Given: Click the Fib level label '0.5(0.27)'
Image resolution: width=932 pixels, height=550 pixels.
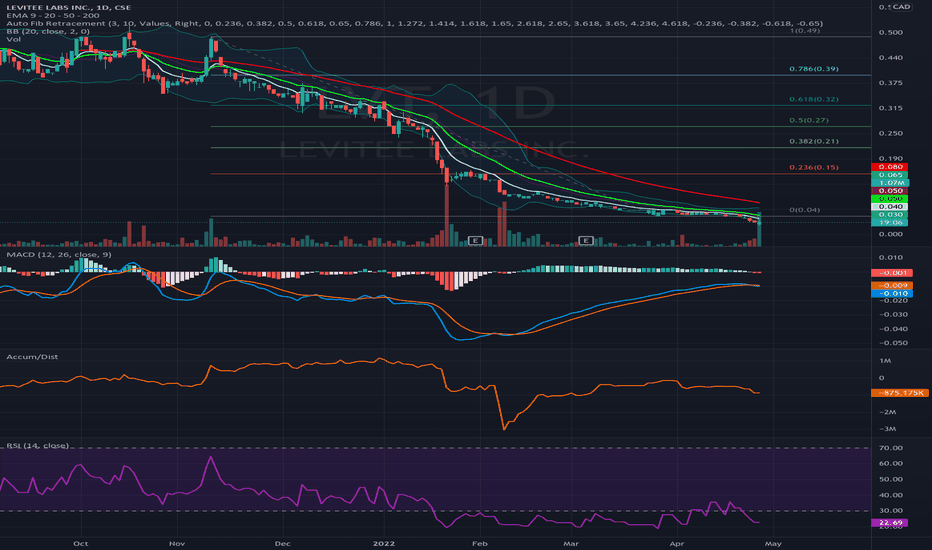Looking at the screenshot, I should 809,120.
